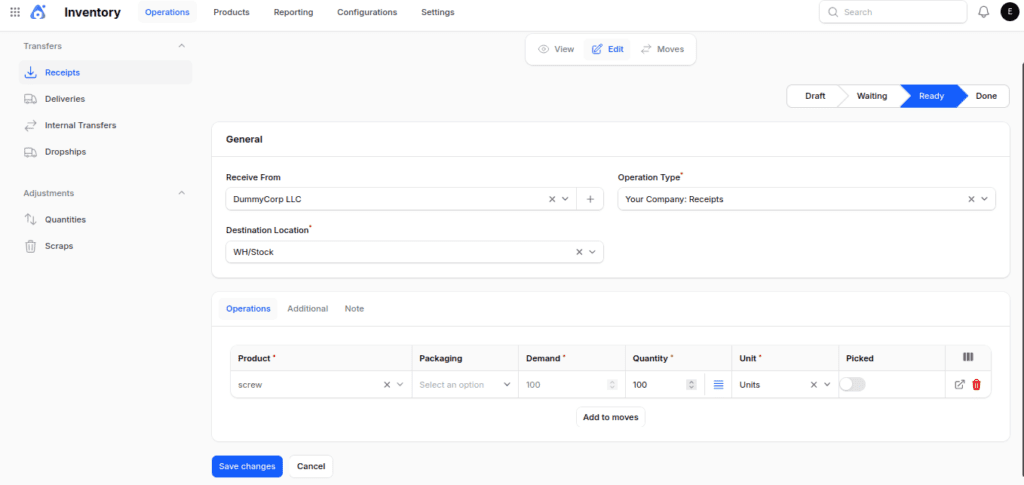Open the Operations top menu
The width and height of the screenshot is (1024, 485).
(x=167, y=12)
